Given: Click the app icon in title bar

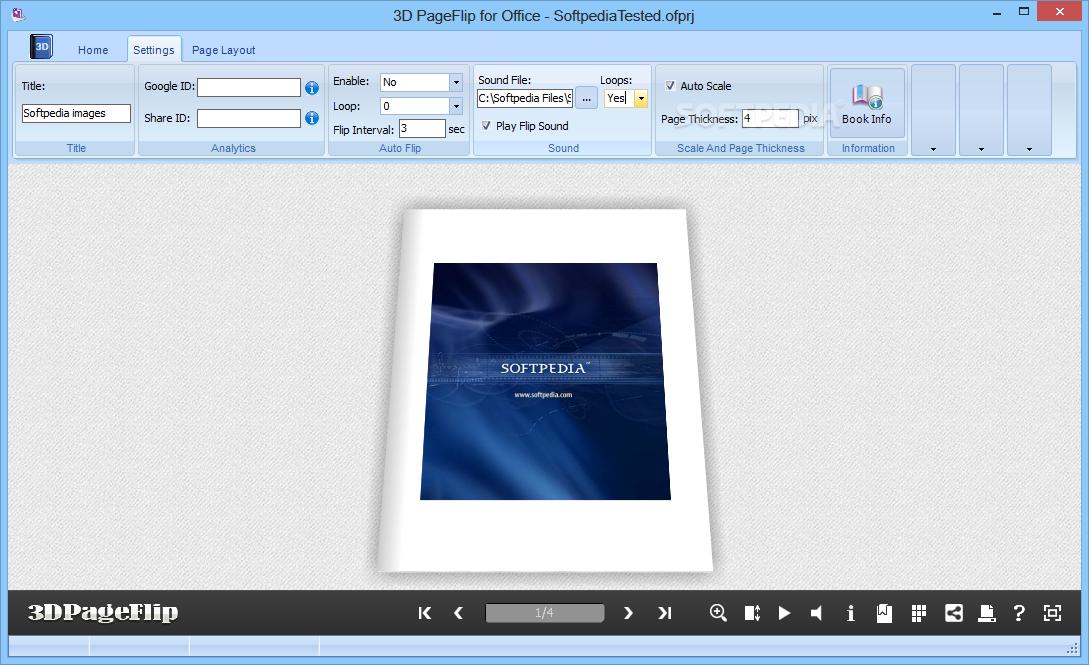Looking at the screenshot, I should pos(19,14).
